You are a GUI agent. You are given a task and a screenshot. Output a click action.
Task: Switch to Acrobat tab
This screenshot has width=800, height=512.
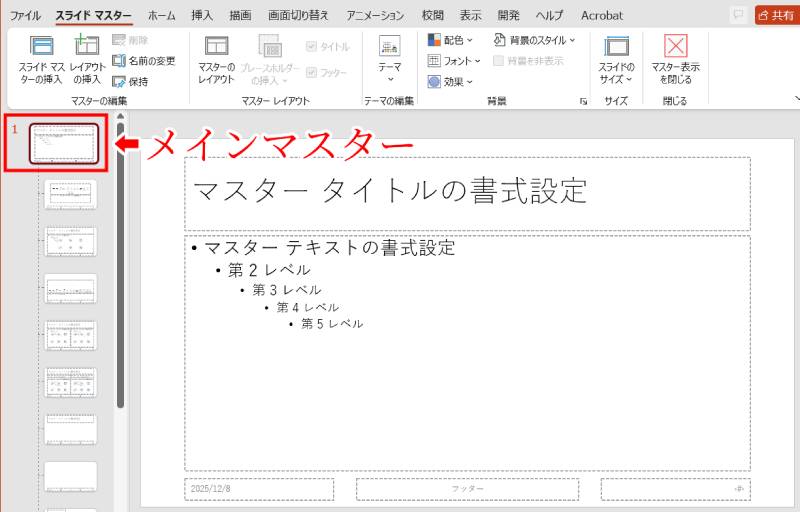602,16
